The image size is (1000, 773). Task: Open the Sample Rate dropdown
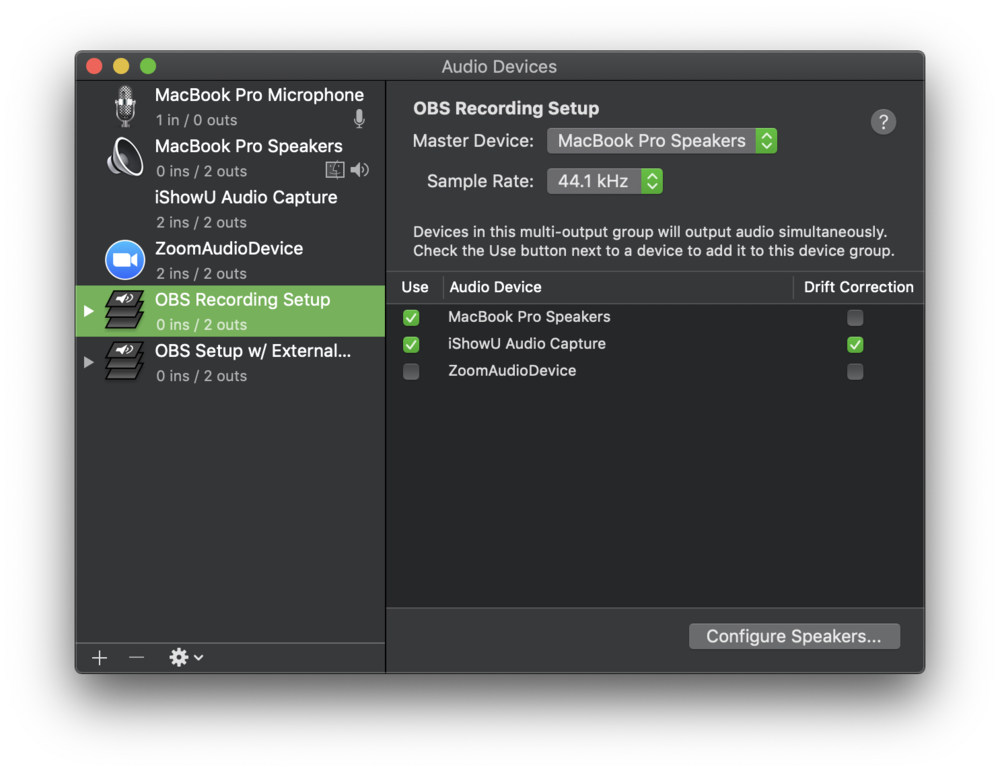pos(605,181)
